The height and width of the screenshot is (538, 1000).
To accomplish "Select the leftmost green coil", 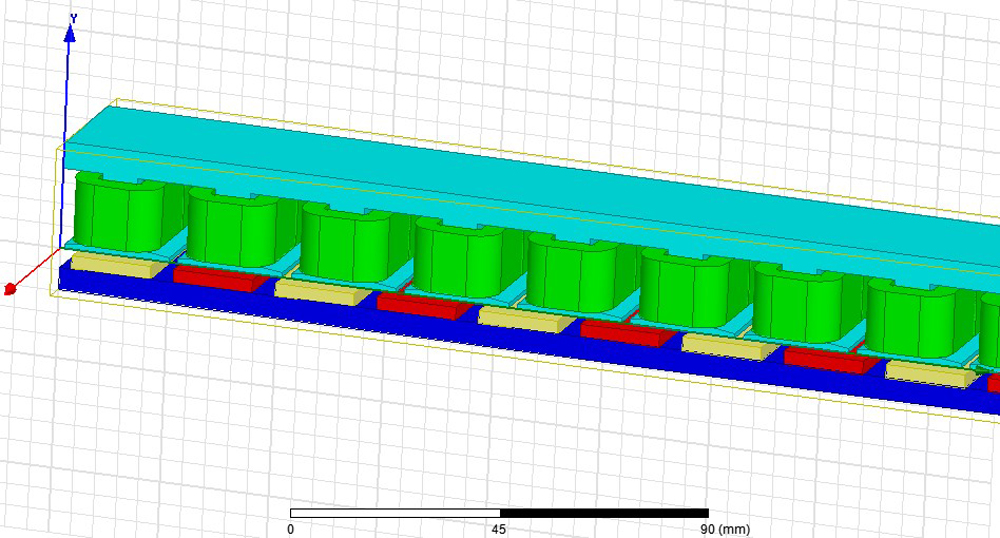I will coord(121,214).
